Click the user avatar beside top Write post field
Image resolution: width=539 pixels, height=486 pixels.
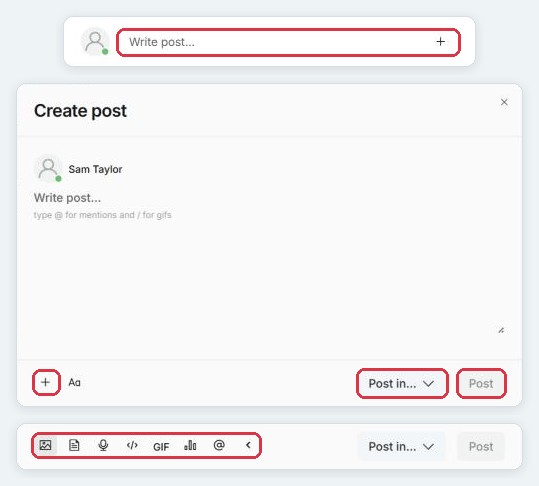point(95,42)
